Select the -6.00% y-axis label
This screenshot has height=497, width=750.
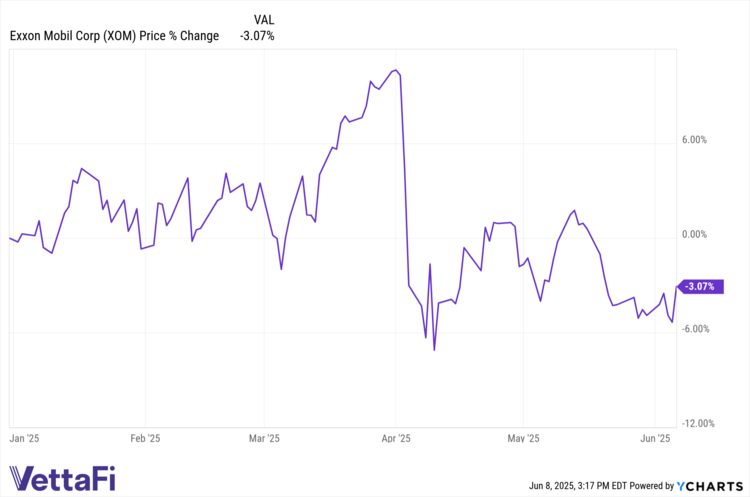[695, 329]
